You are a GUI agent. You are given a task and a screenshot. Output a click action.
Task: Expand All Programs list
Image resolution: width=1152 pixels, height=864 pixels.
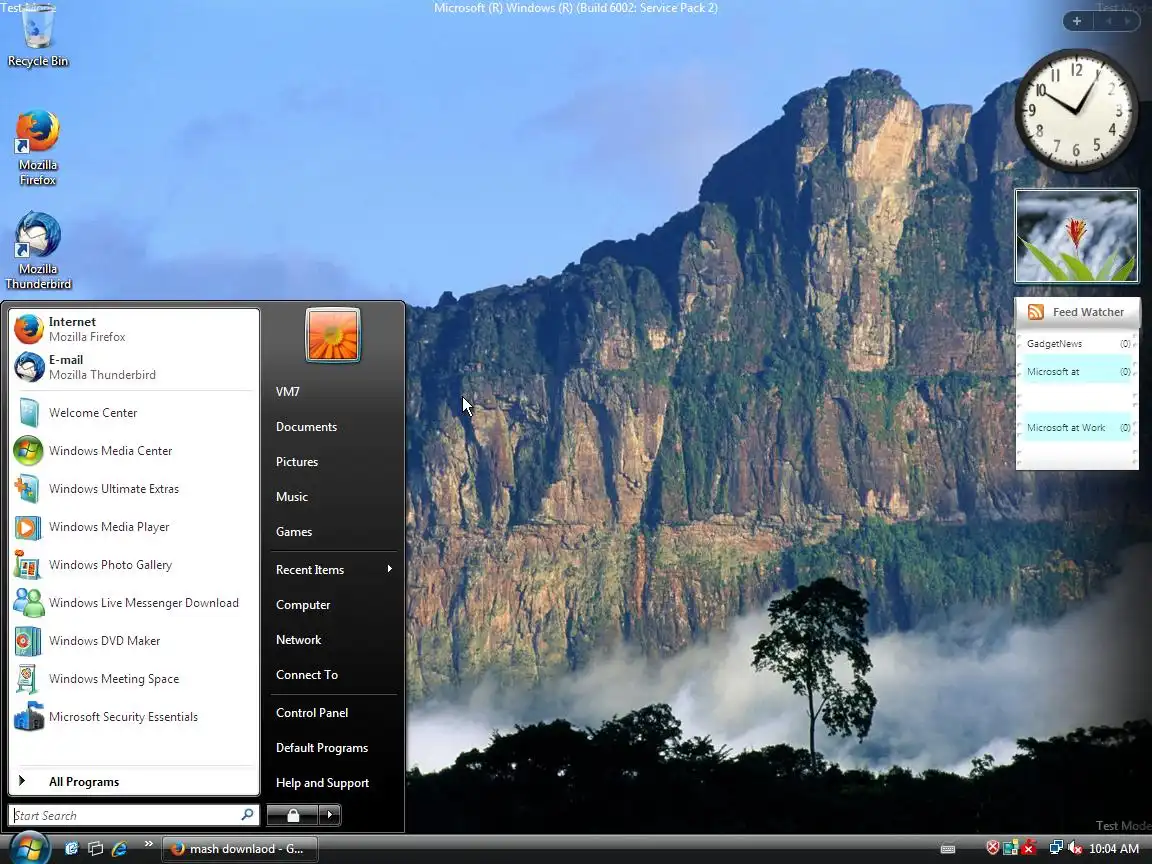click(x=134, y=782)
